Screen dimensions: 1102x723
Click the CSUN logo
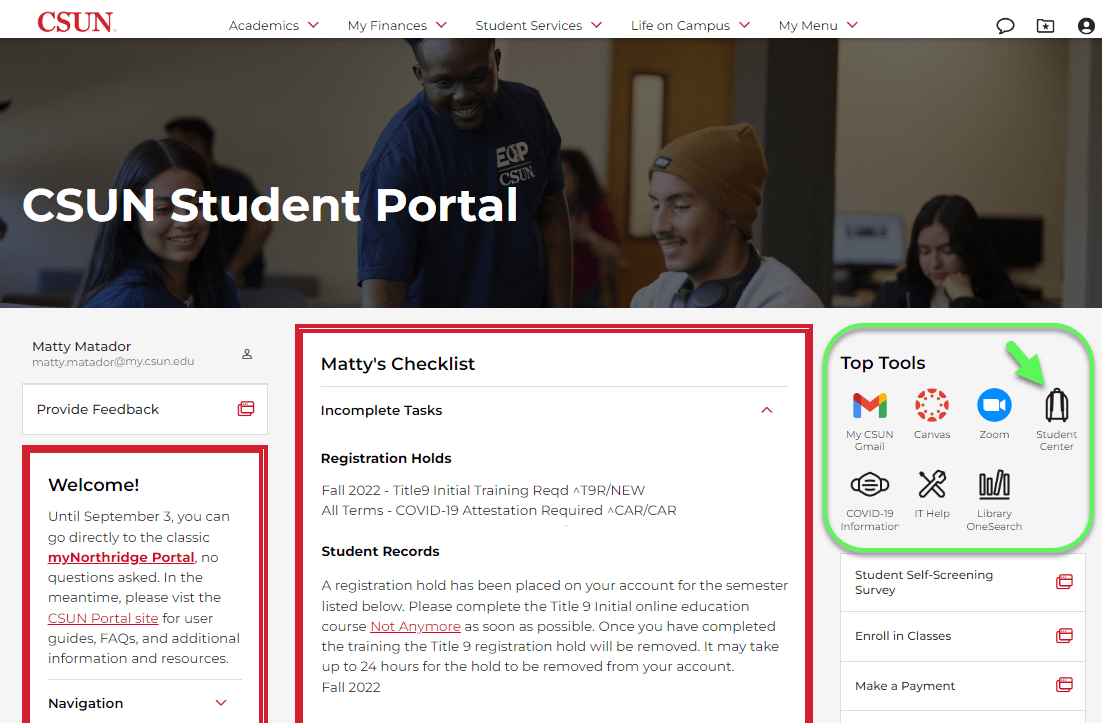[x=77, y=22]
